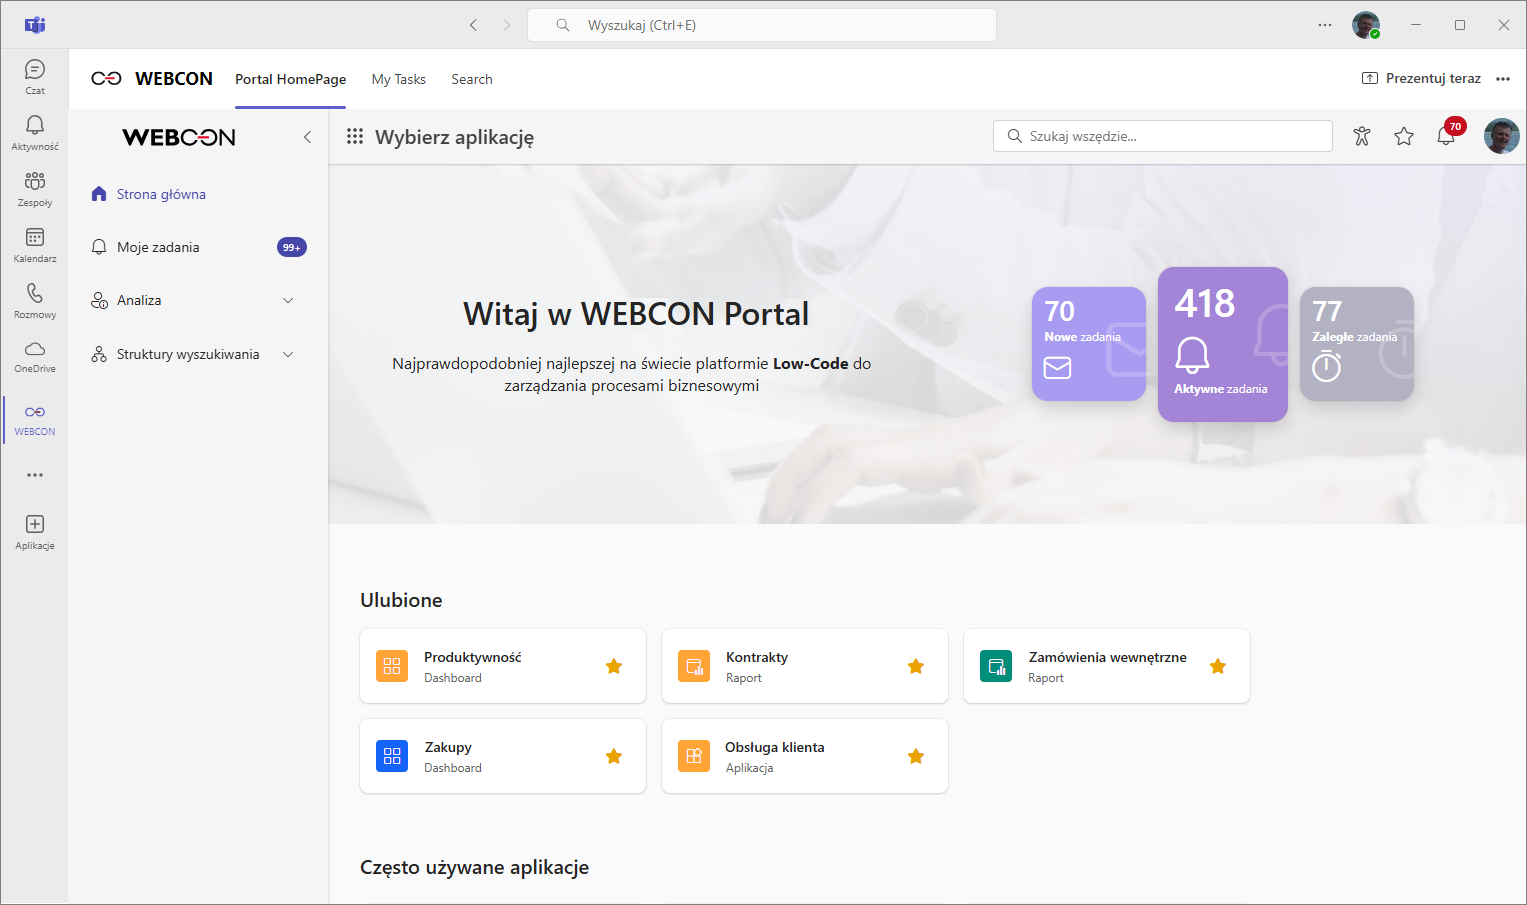Click the Zamówienia wewnętrzne report tile icon

[996, 666]
